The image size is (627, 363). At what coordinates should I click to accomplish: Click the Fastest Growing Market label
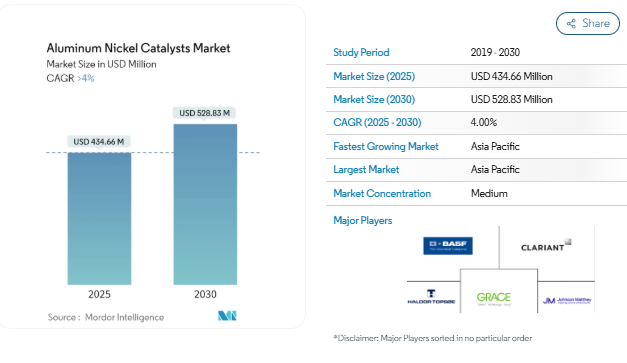pos(386,147)
